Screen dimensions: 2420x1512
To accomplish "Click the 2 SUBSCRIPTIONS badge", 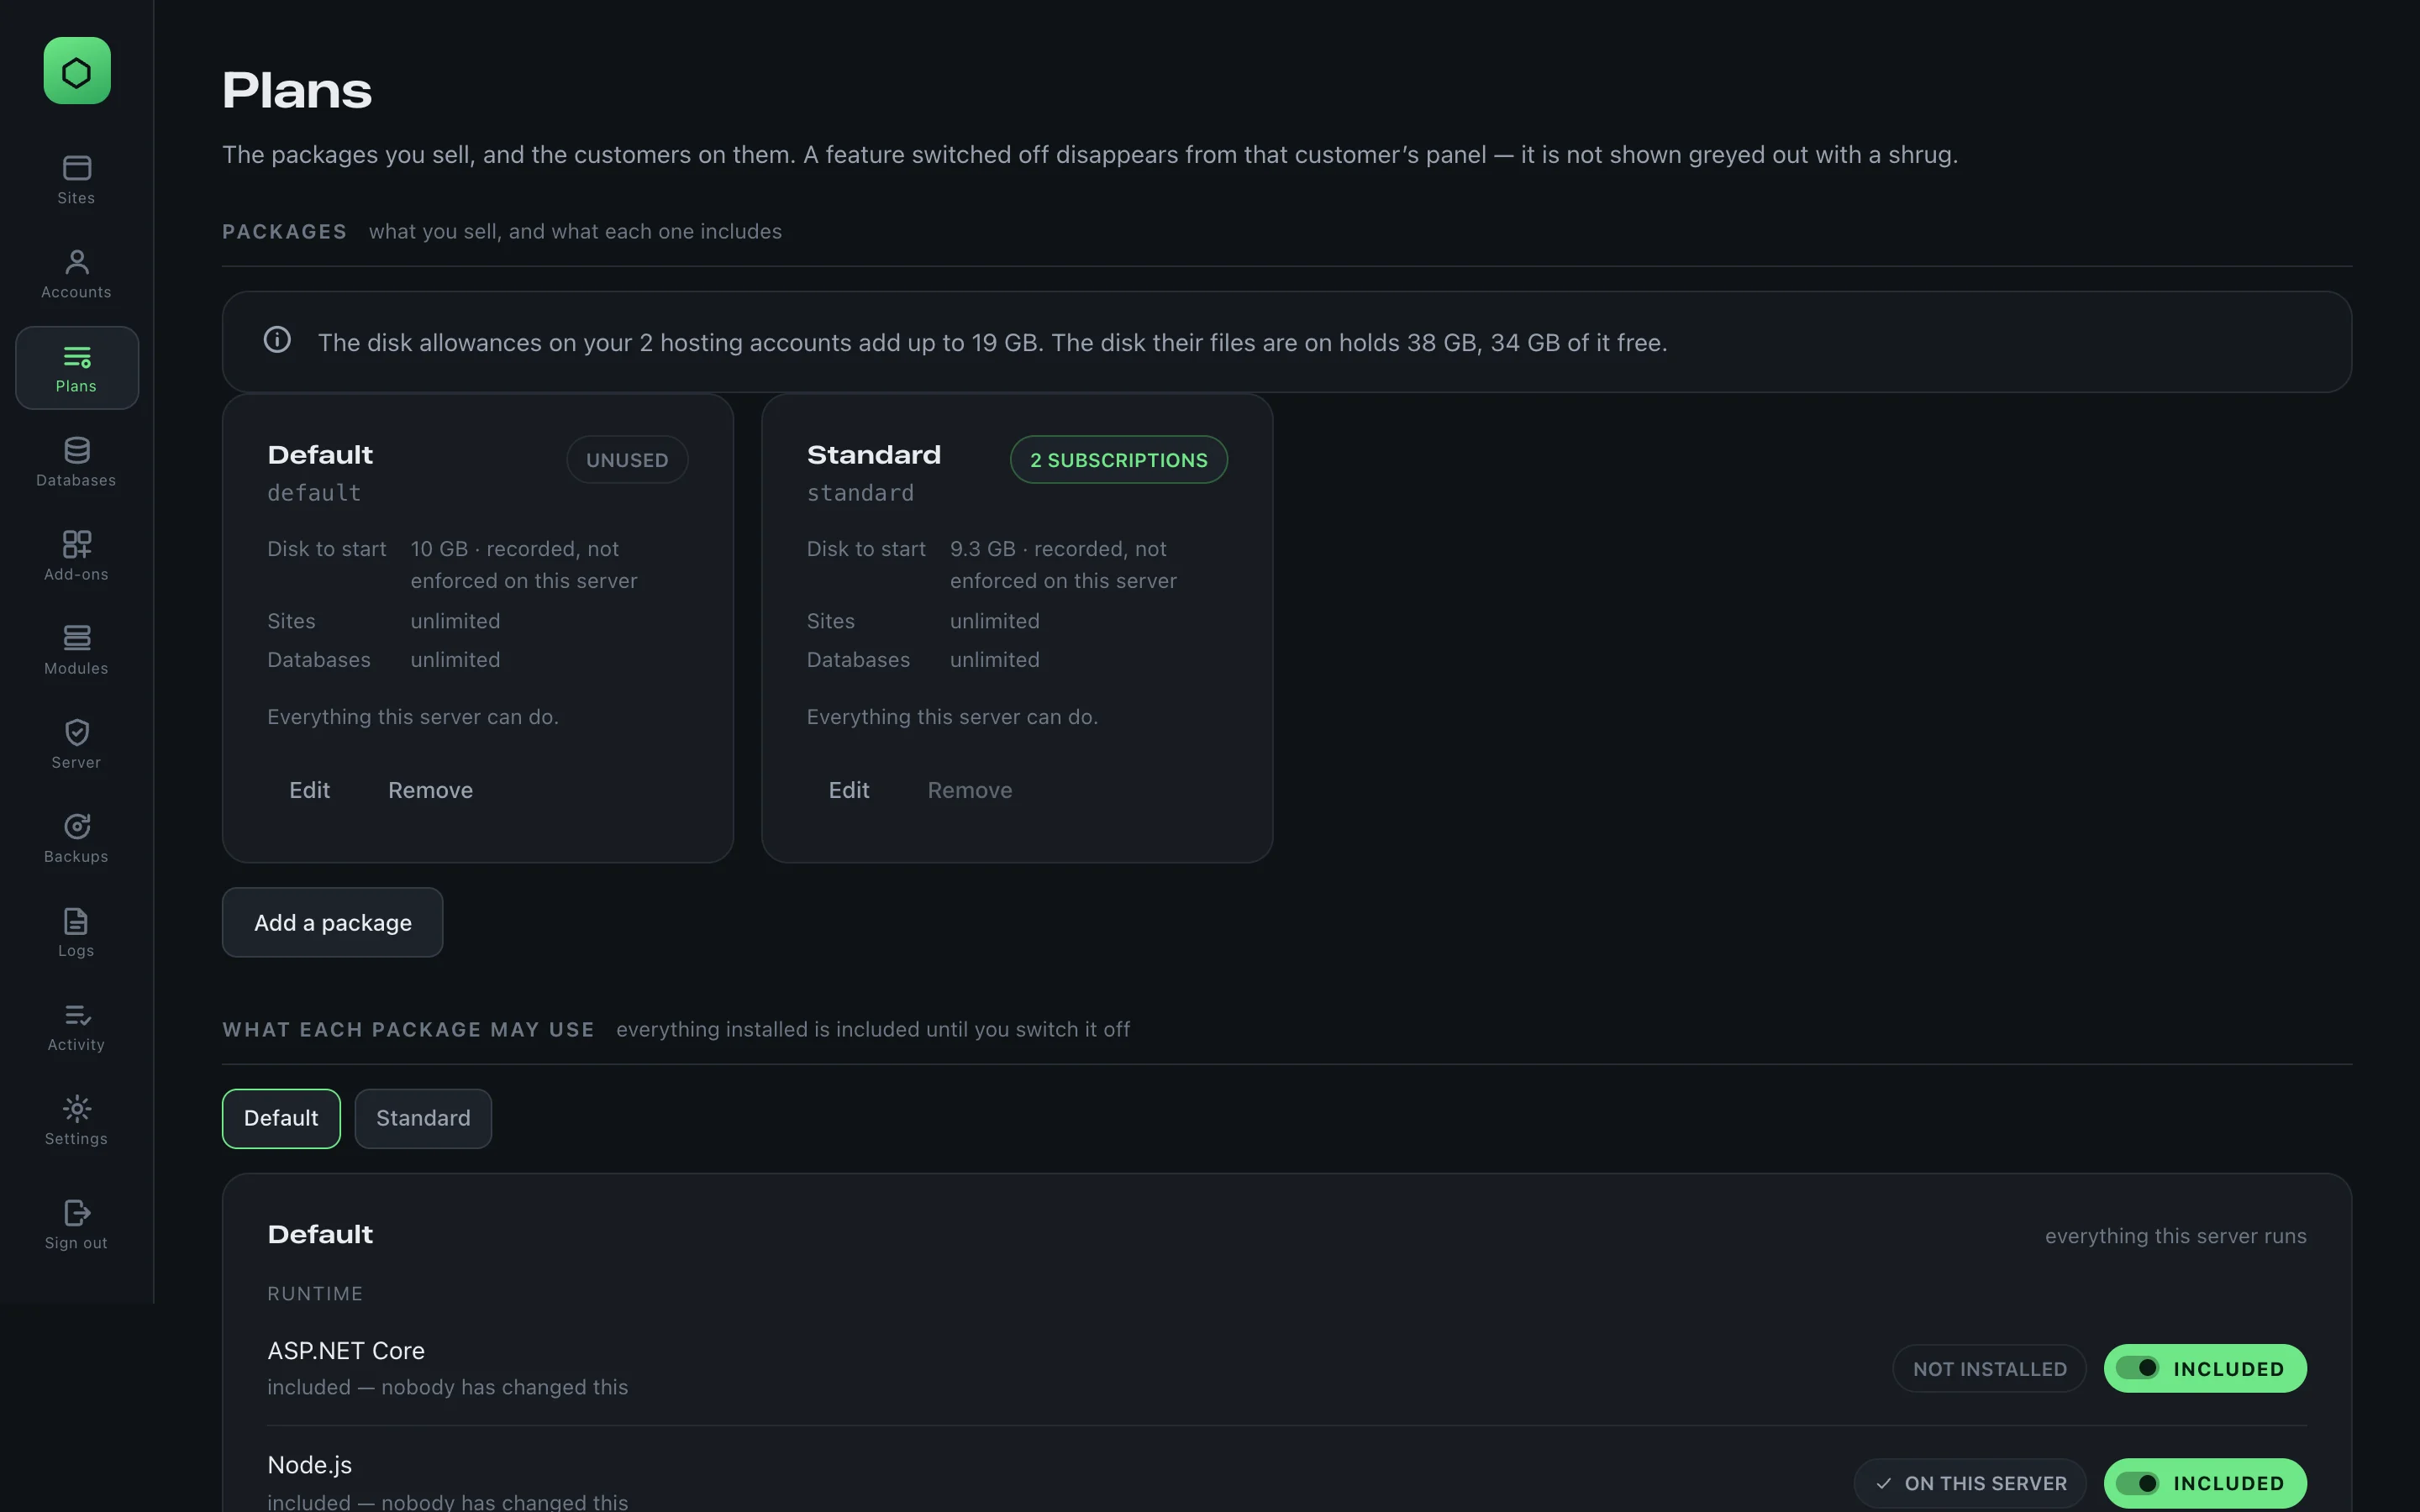I will [1119, 460].
